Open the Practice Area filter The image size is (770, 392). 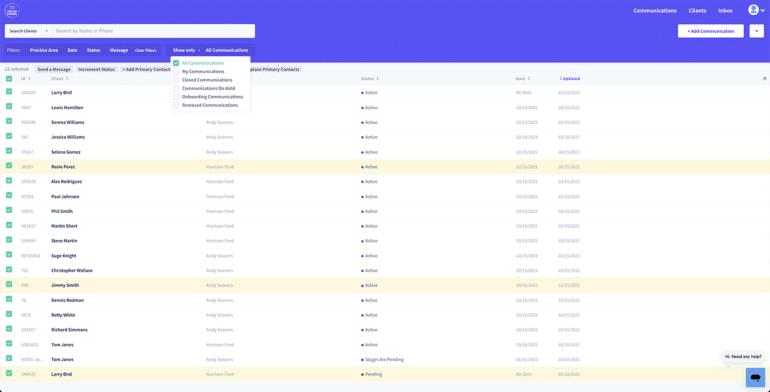[44, 50]
